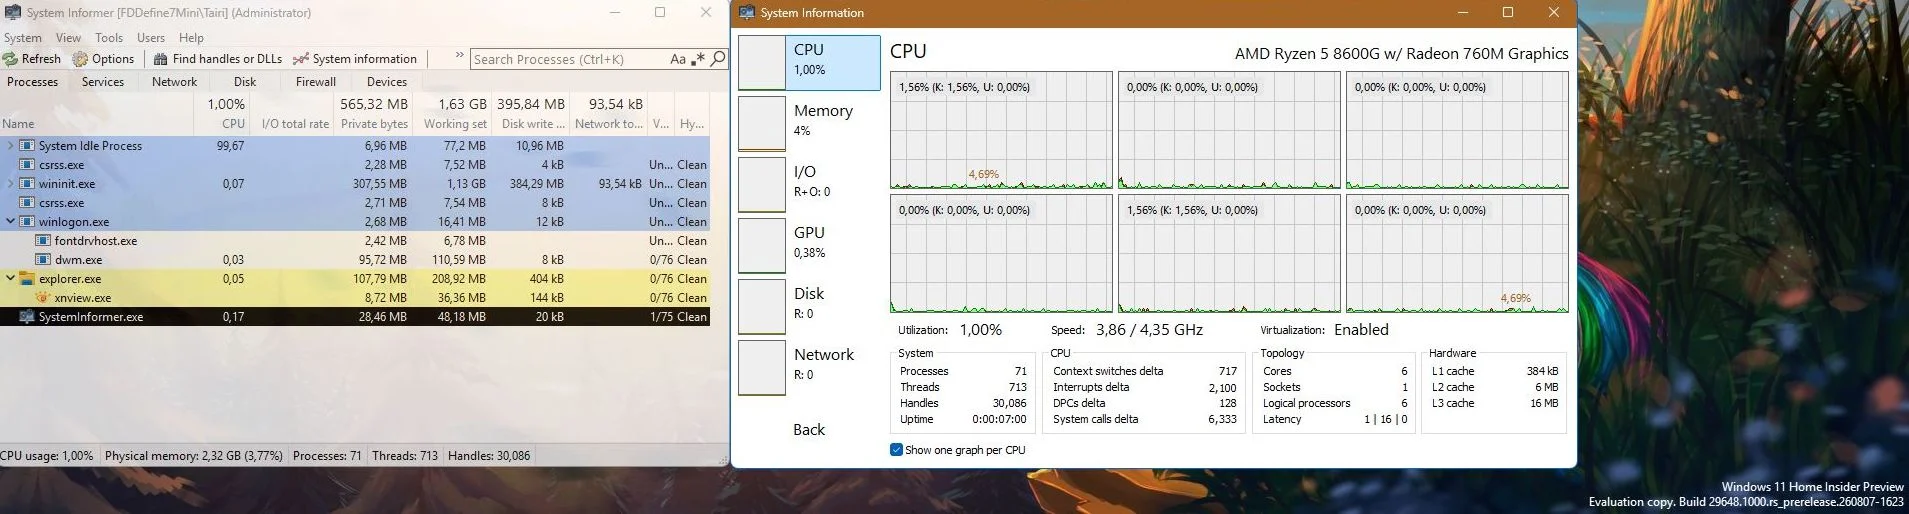Collapse the explorer.exe tree node
This screenshot has width=1909, height=514.
11,279
